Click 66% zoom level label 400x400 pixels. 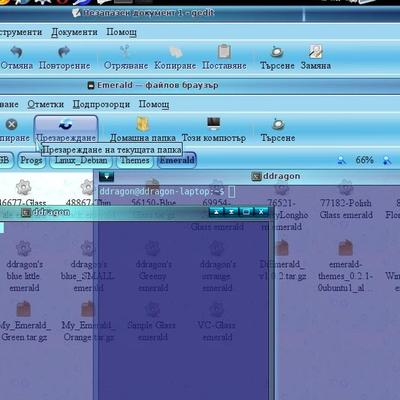[364, 160]
